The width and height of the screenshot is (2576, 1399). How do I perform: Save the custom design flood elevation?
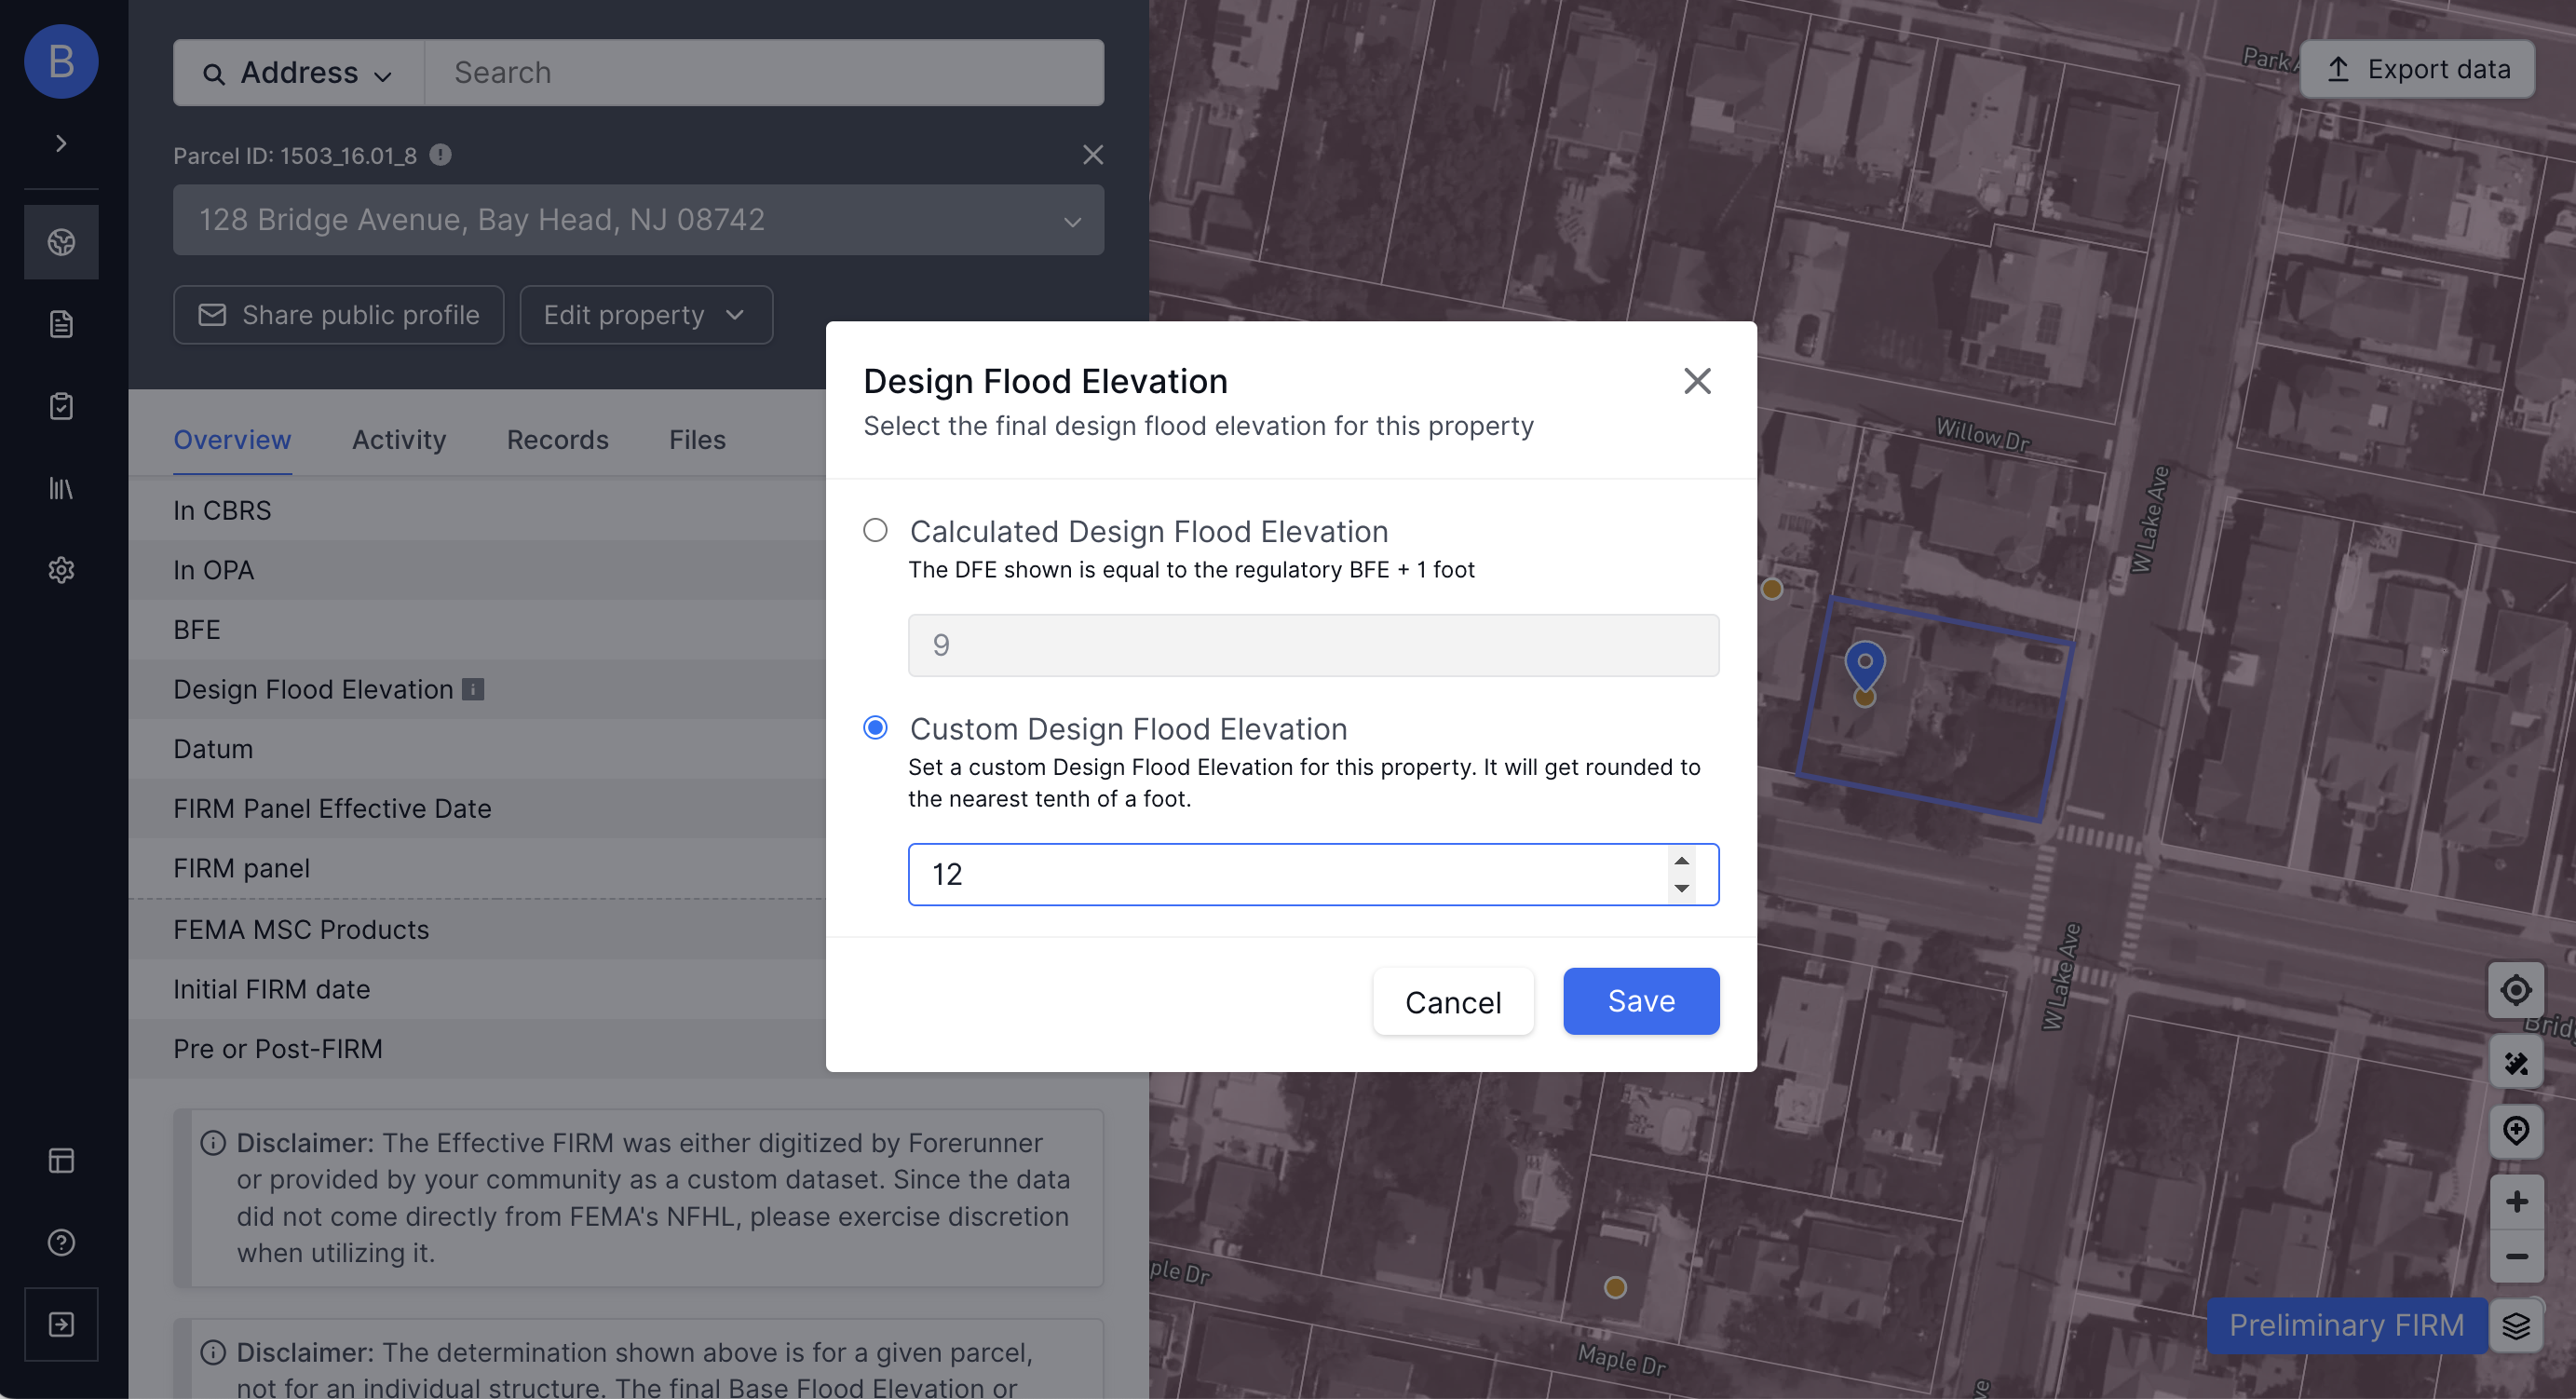pyautogui.click(x=1640, y=1001)
